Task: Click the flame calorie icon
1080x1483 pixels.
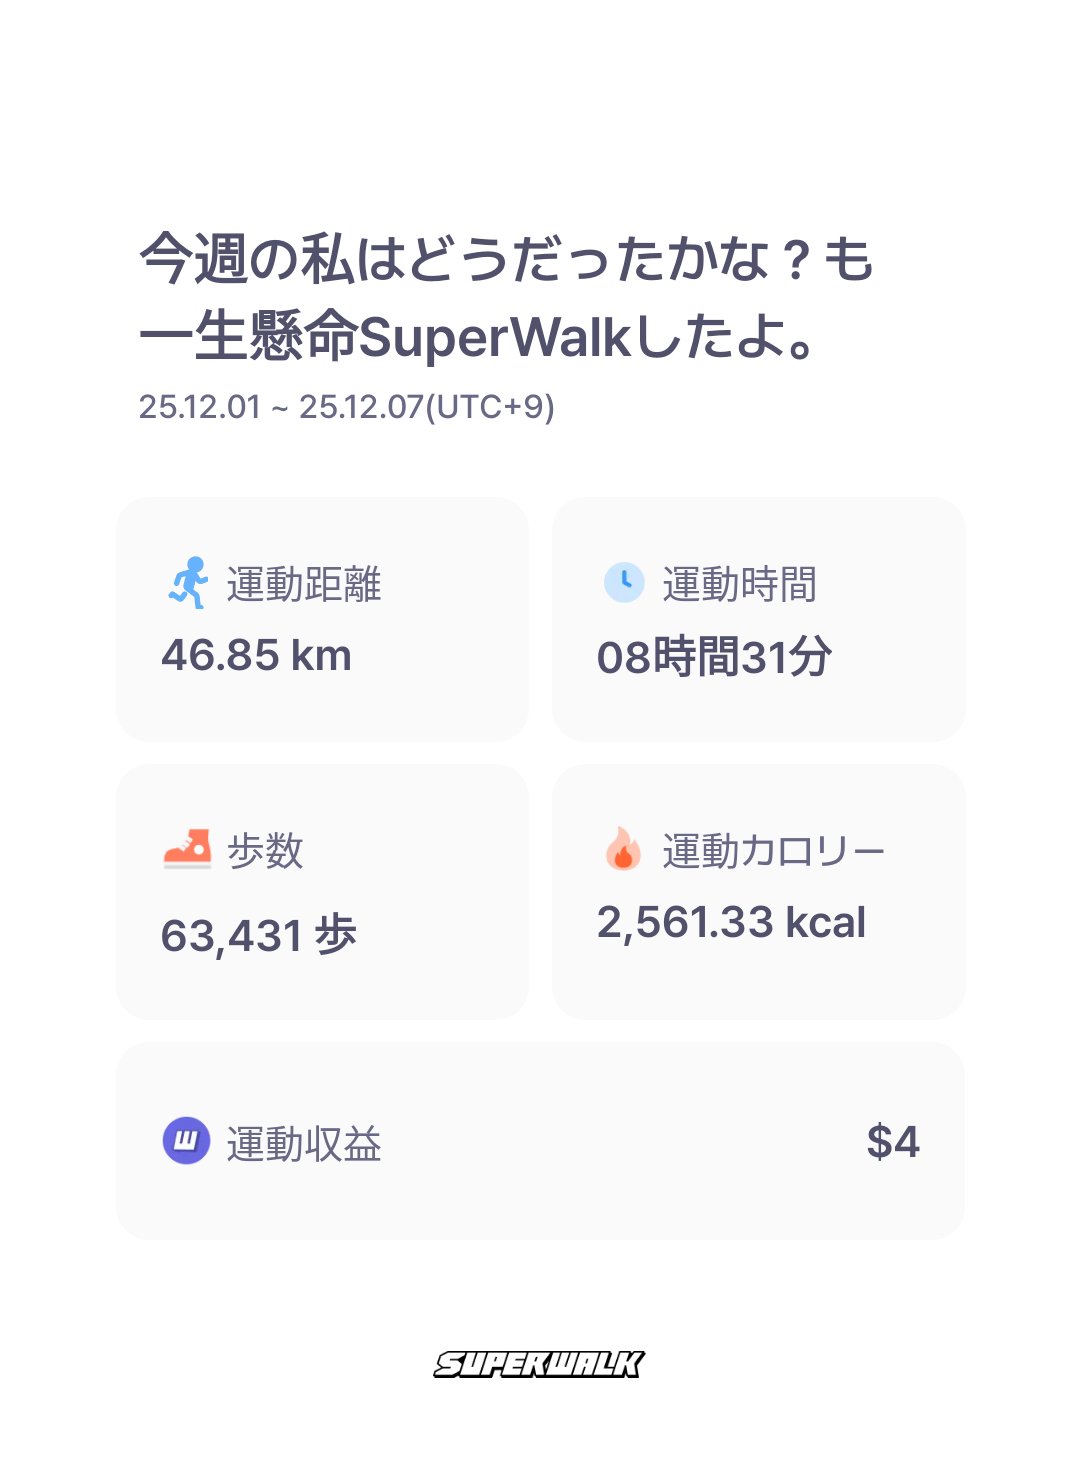Action: [x=623, y=849]
